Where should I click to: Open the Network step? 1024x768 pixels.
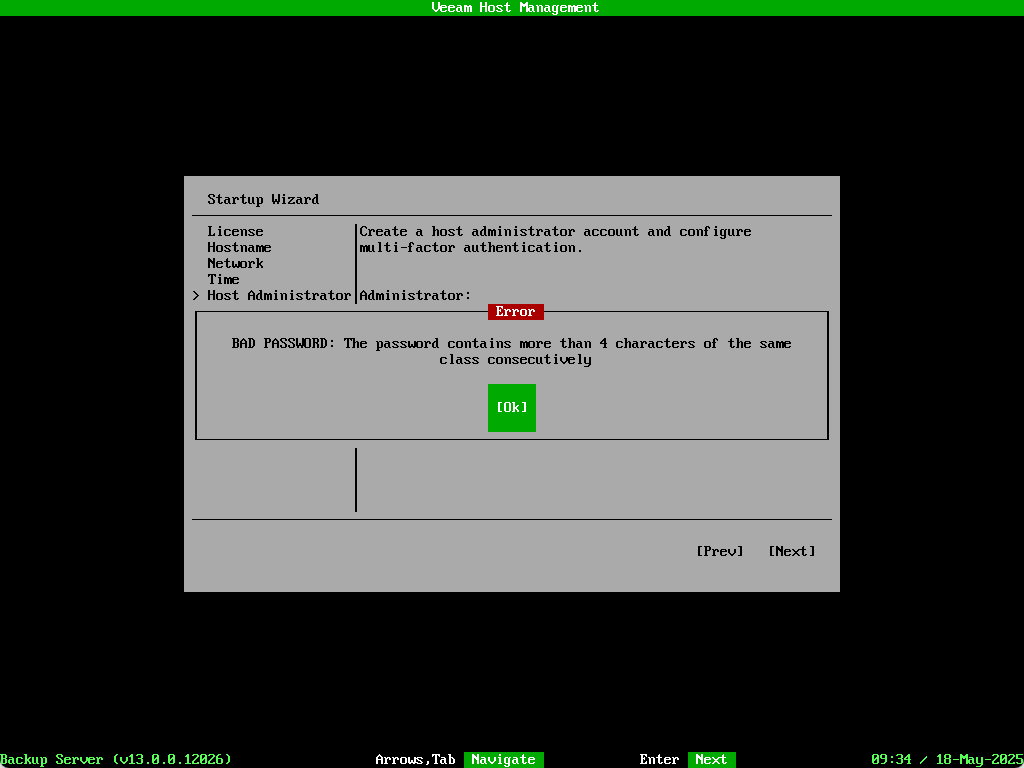pyautogui.click(x=235, y=263)
